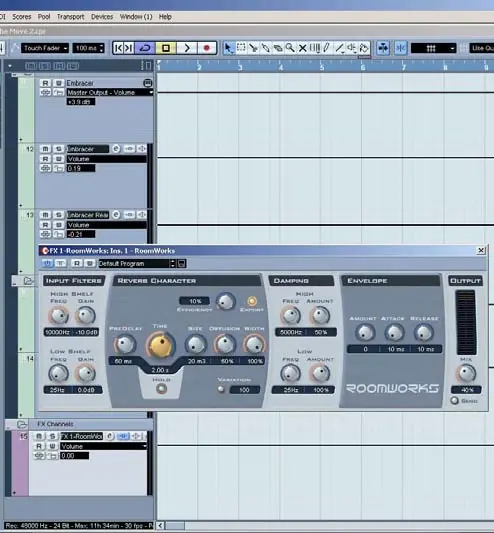
Task: Toggle the Snap on/off button
Action: [x=401, y=48]
